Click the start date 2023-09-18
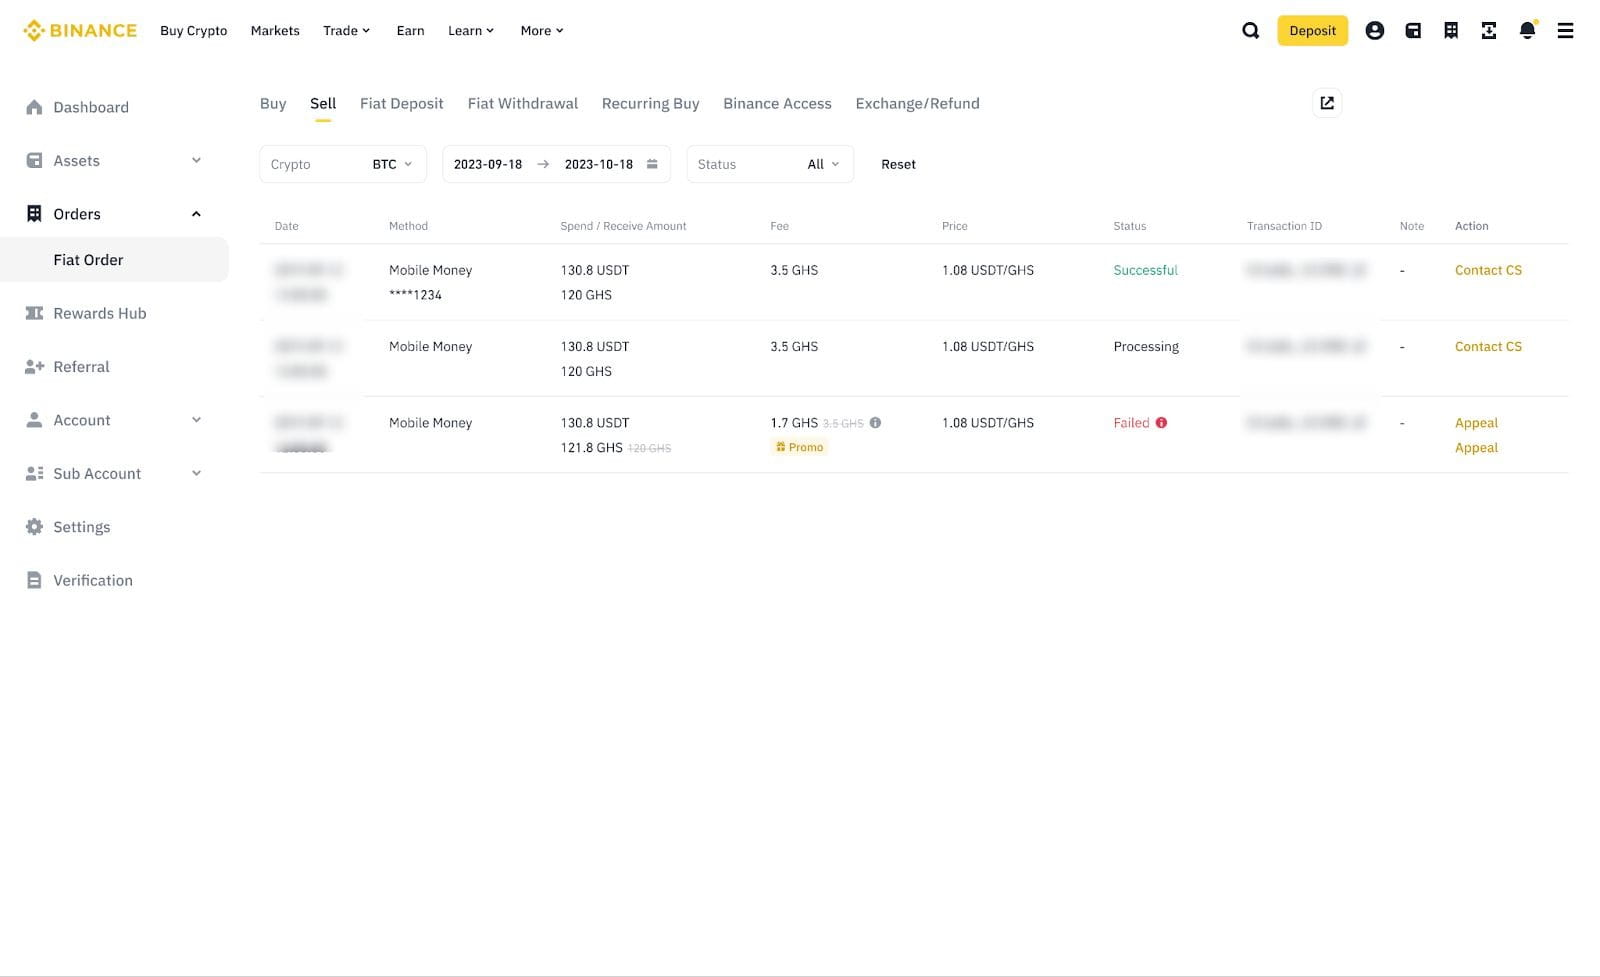The height and width of the screenshot is (977, 1600). click(488, 164)
